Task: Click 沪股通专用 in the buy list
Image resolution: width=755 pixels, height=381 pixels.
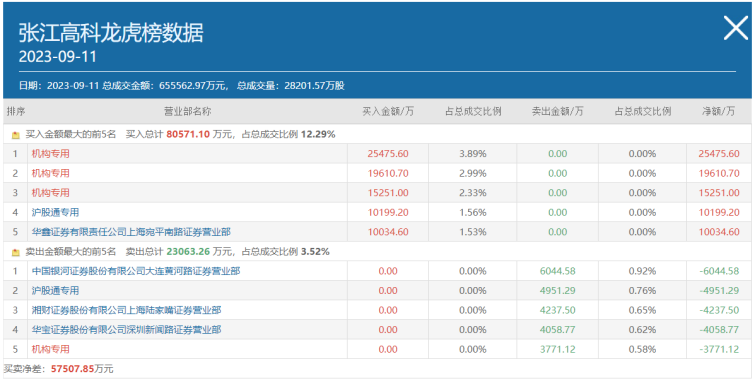Action: [55, 212]
